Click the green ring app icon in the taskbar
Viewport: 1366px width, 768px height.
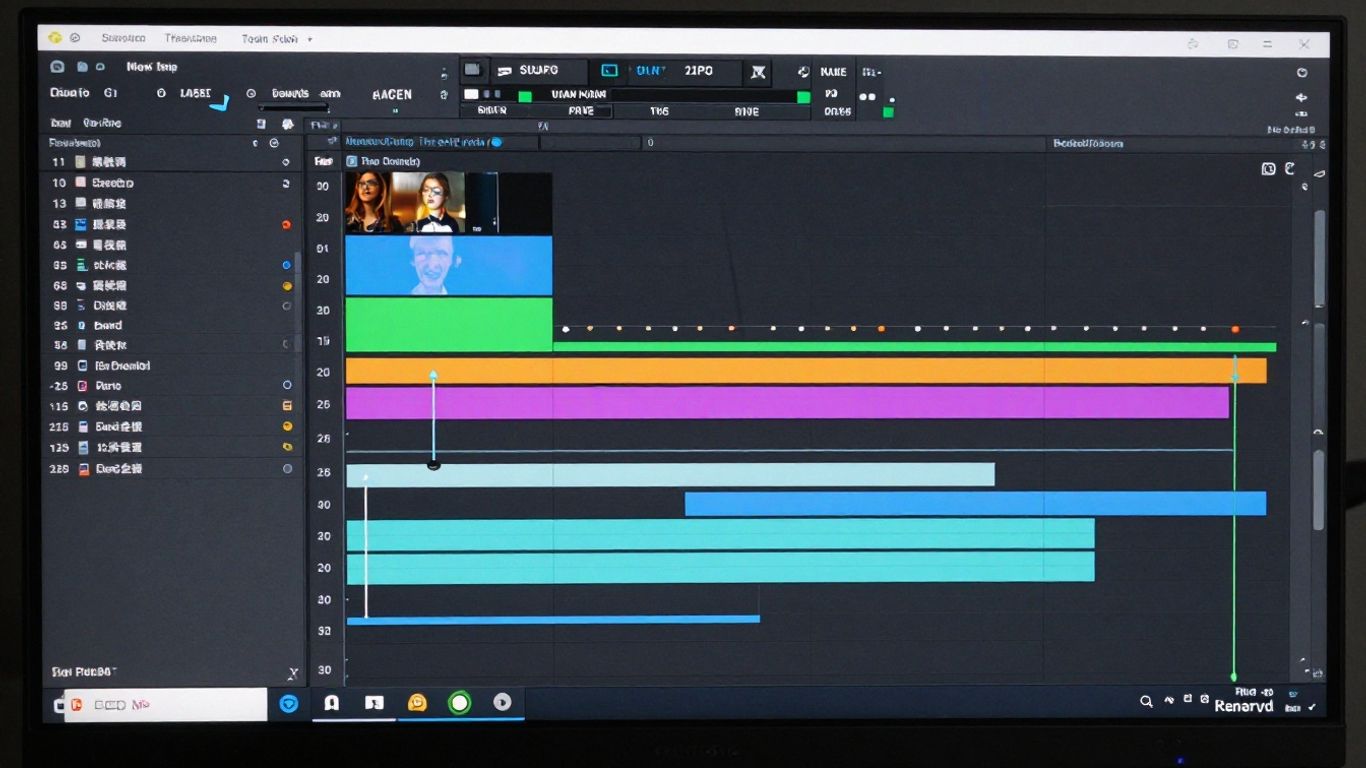pyautogui.click(x=459, y=703)
